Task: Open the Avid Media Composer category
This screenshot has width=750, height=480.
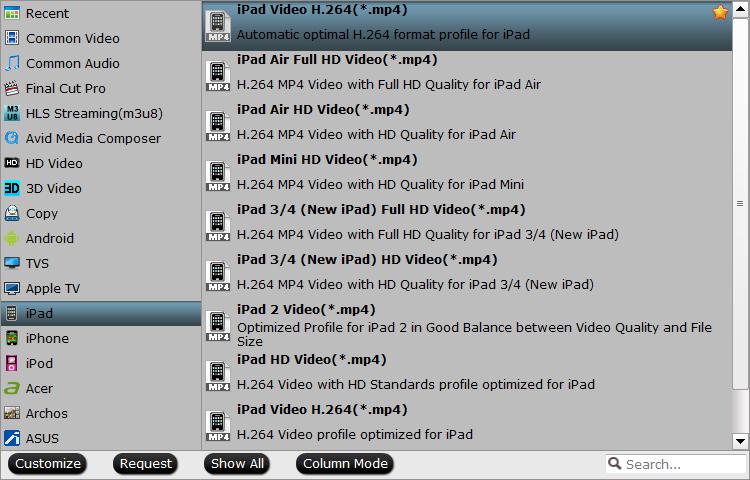Action: click(x=101, y=138)
